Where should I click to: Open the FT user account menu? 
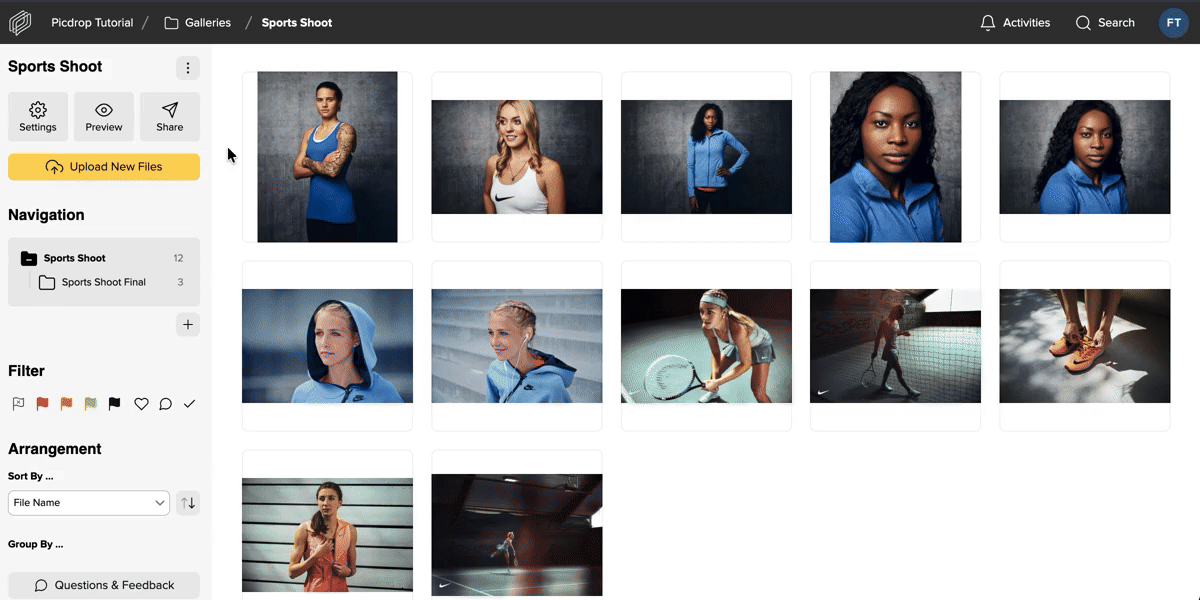point(1173,22)
